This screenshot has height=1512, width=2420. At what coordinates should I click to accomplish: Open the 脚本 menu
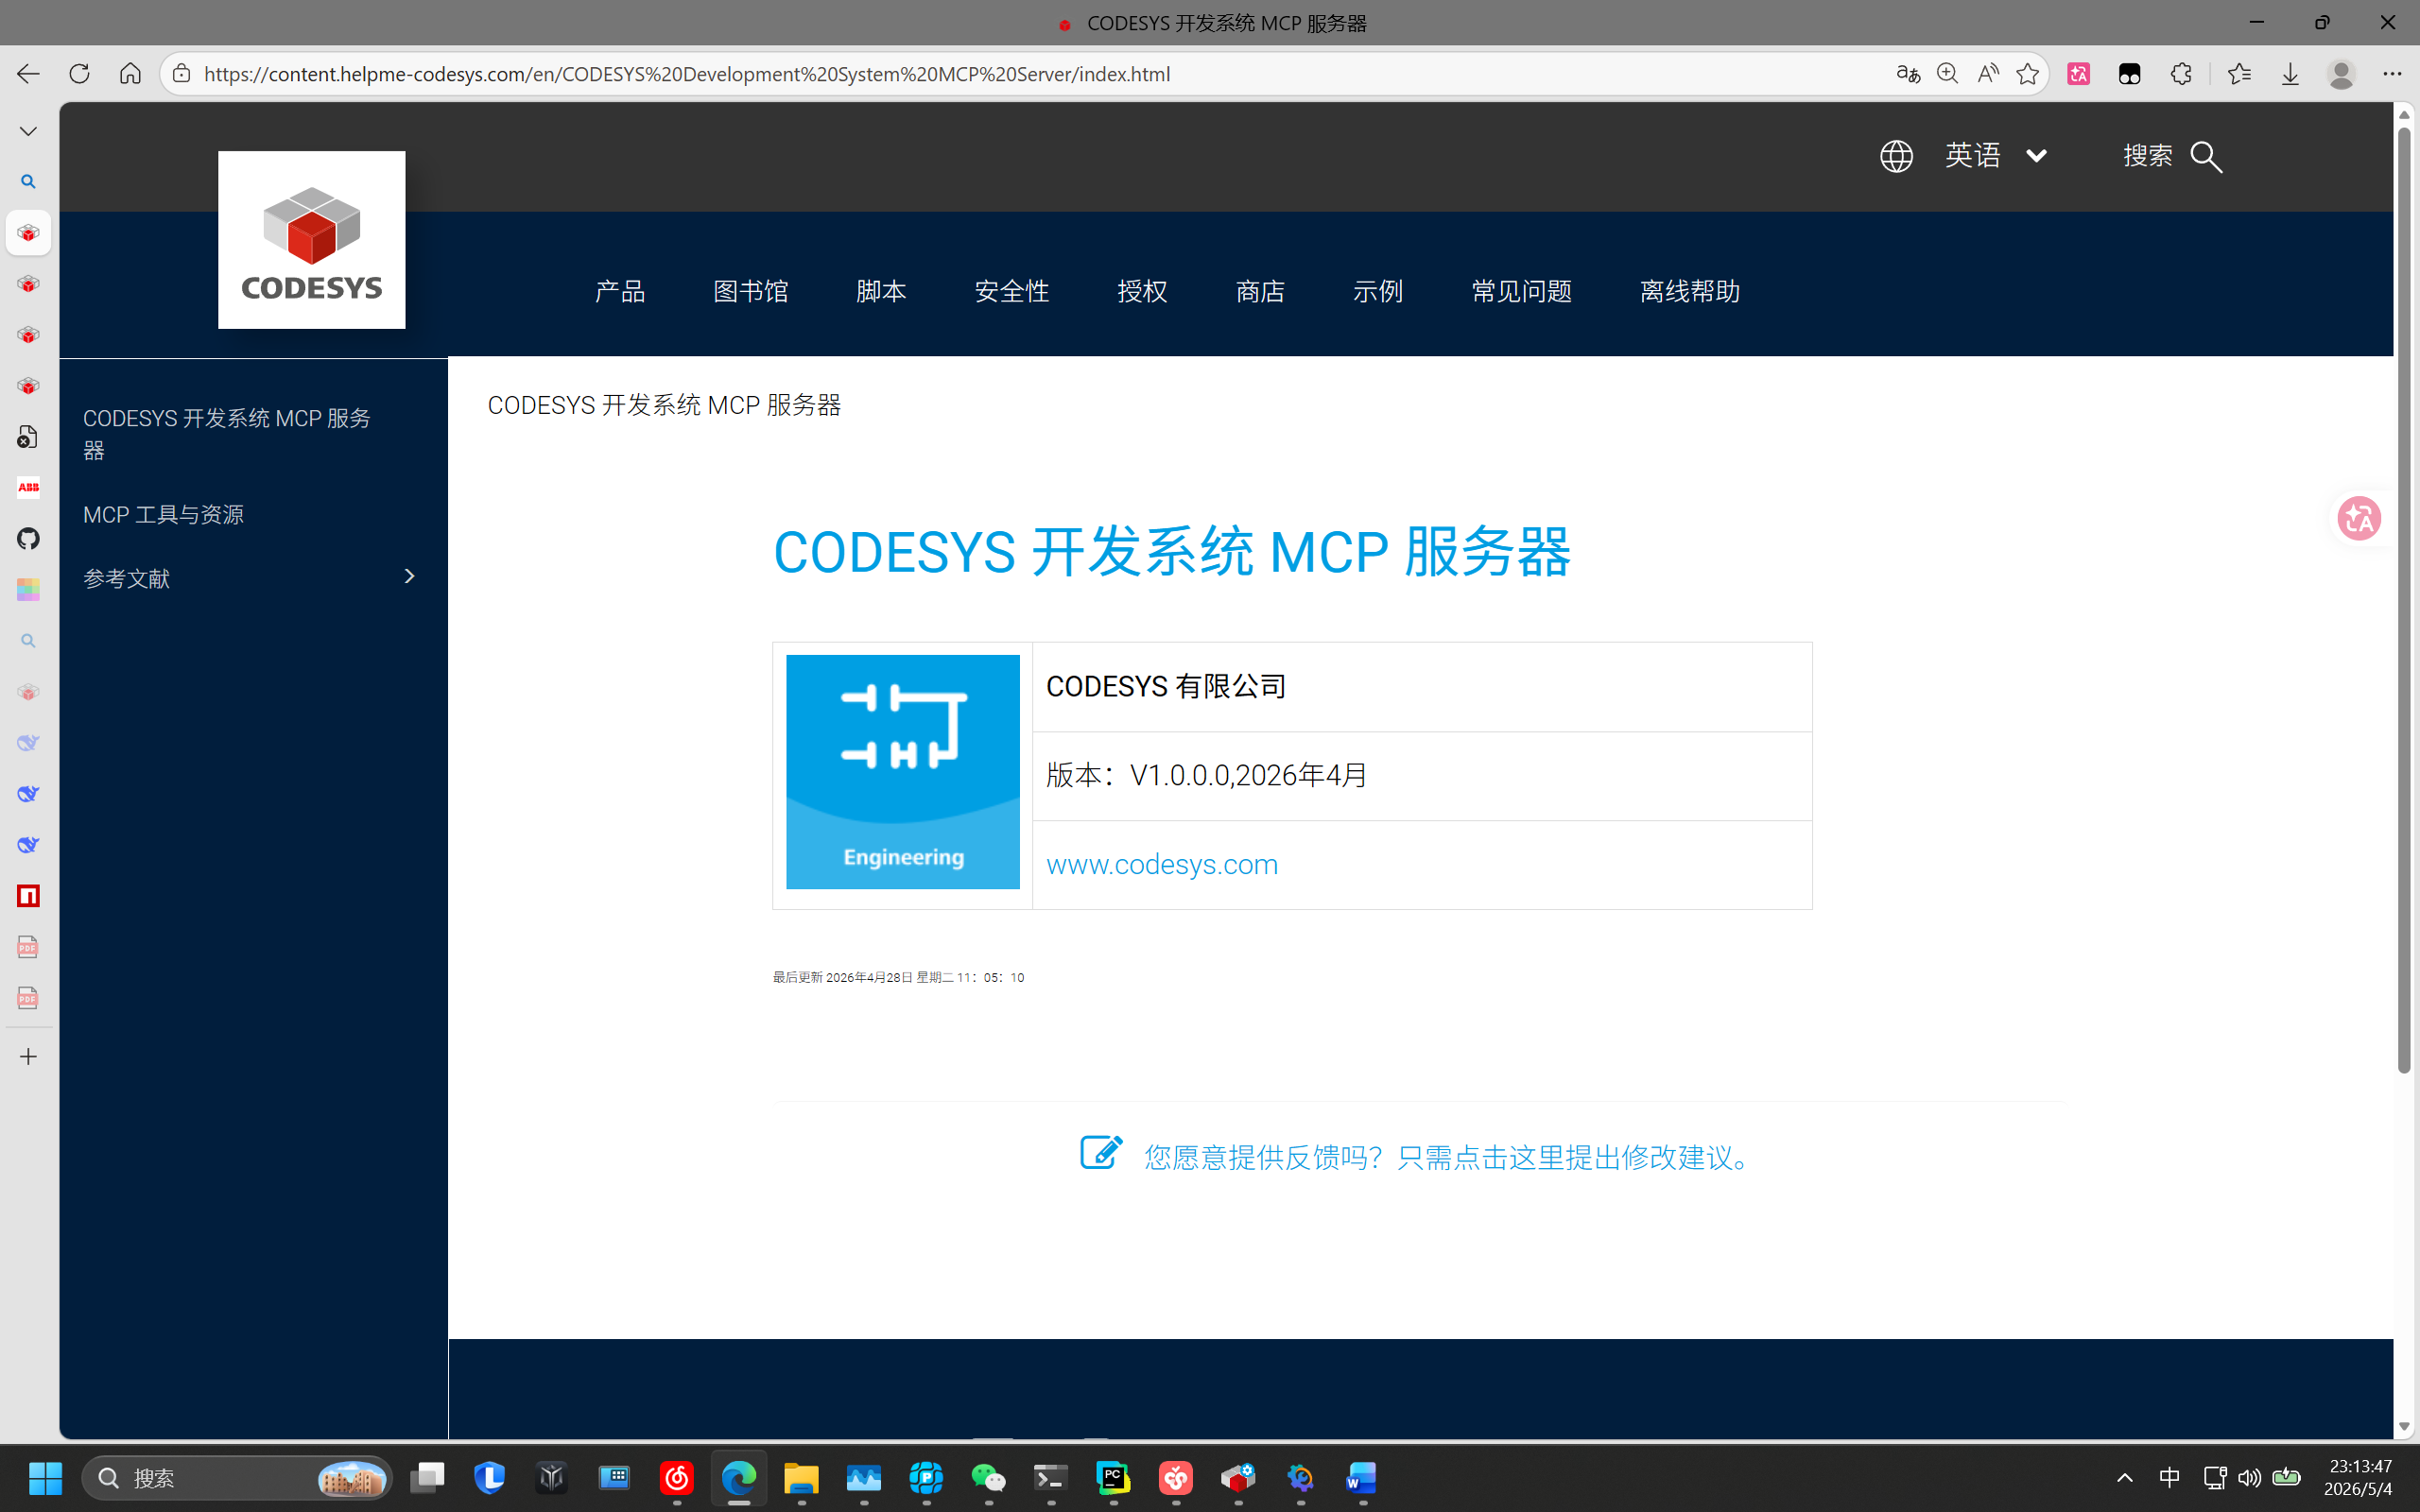pyautogui.click(x=881, y=291)
